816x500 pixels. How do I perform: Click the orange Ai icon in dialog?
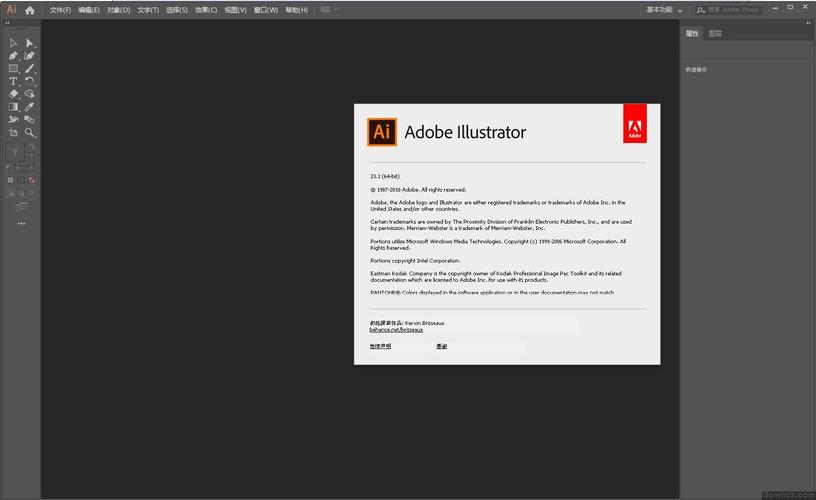click(382, 132)
